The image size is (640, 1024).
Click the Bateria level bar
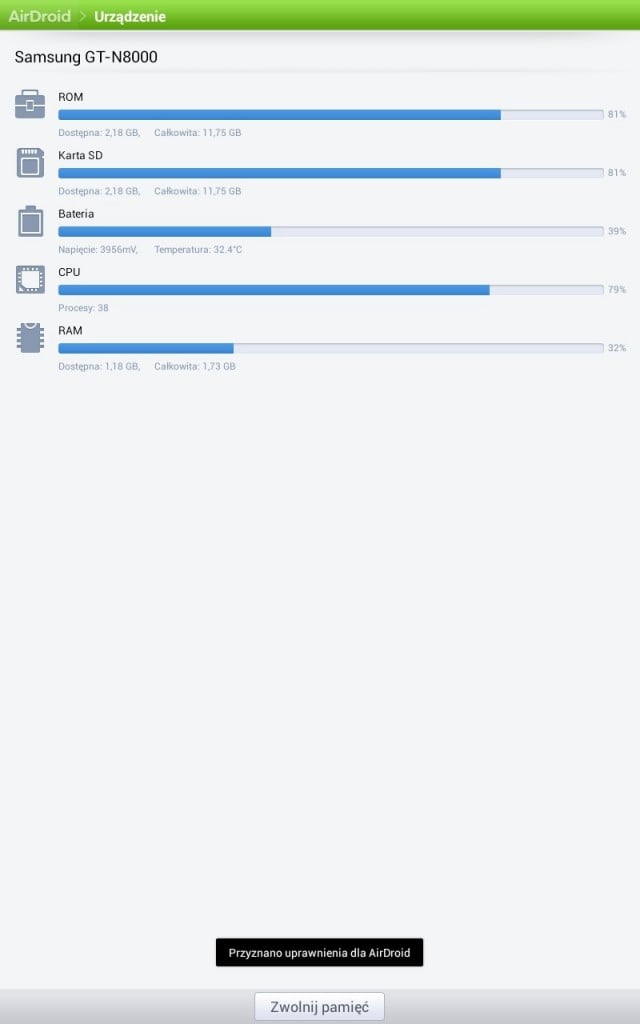click(330, 231)
